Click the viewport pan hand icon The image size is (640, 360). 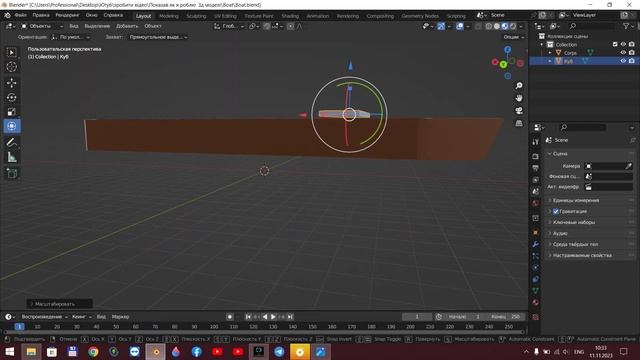point(519,98)
